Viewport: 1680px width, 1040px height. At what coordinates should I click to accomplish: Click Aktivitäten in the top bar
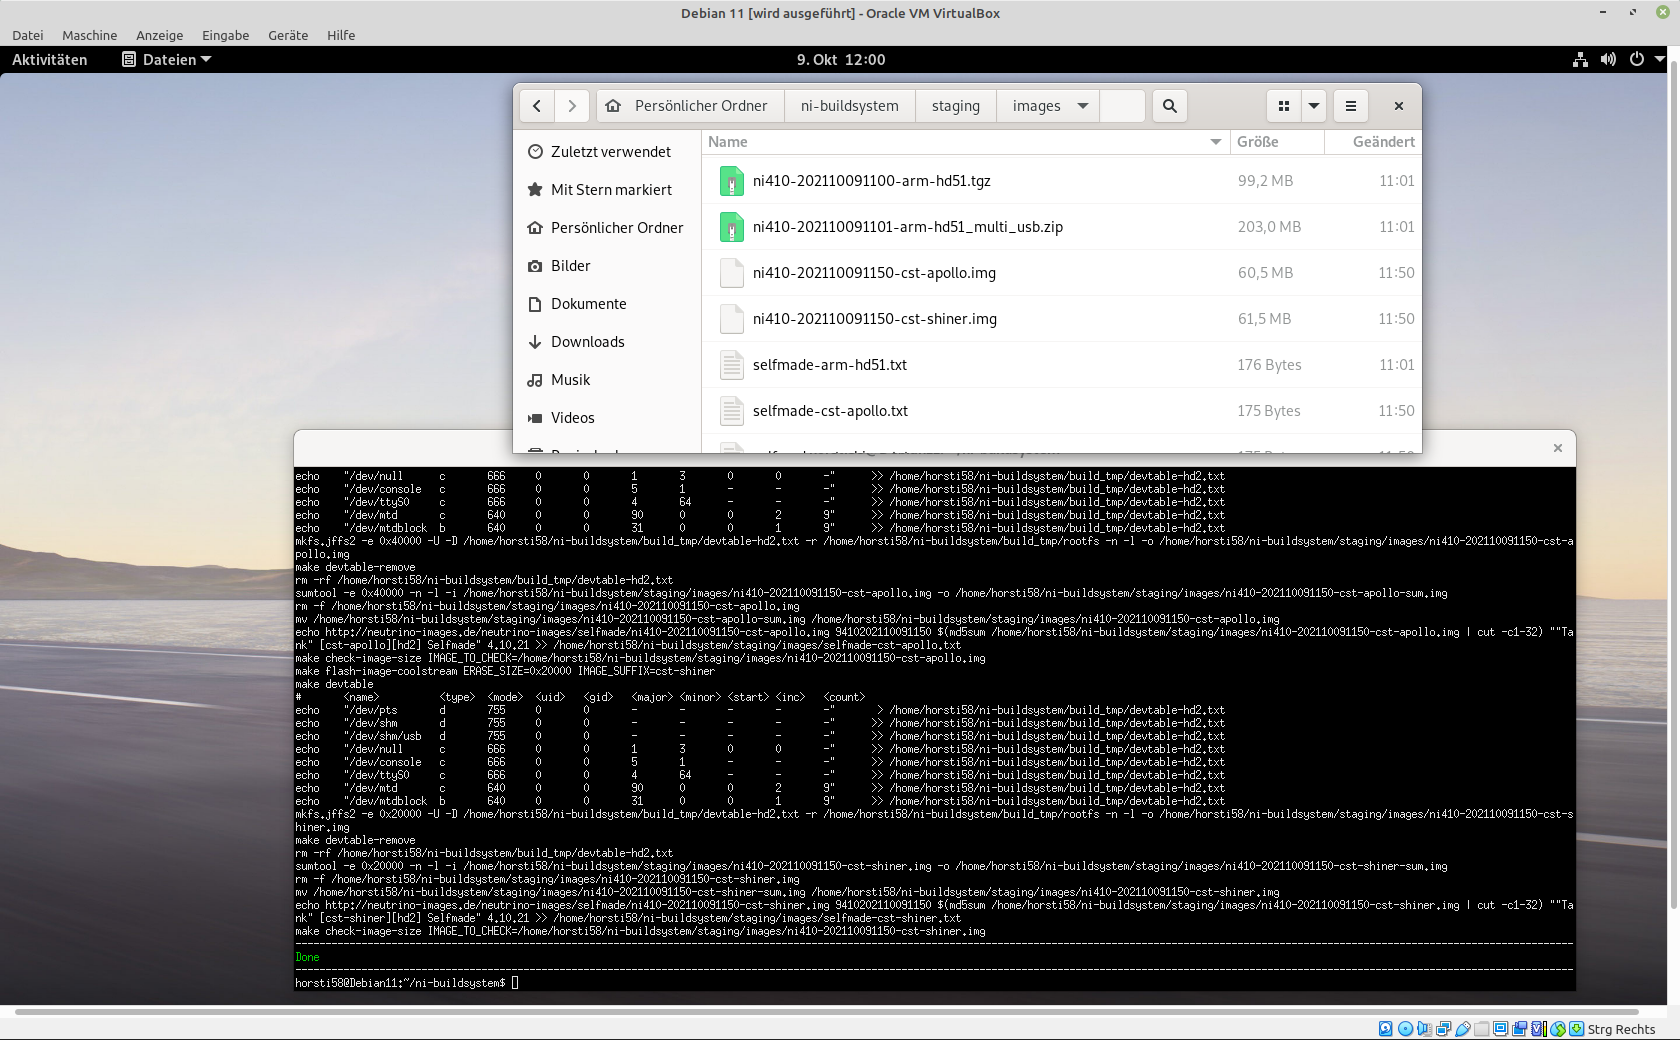coord(50,60)
